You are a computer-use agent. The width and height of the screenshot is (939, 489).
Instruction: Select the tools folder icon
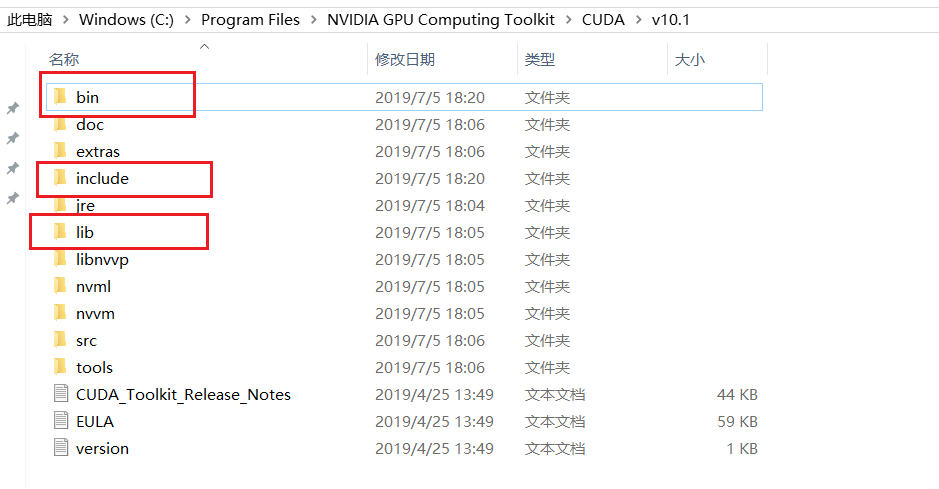pos(60,367)
